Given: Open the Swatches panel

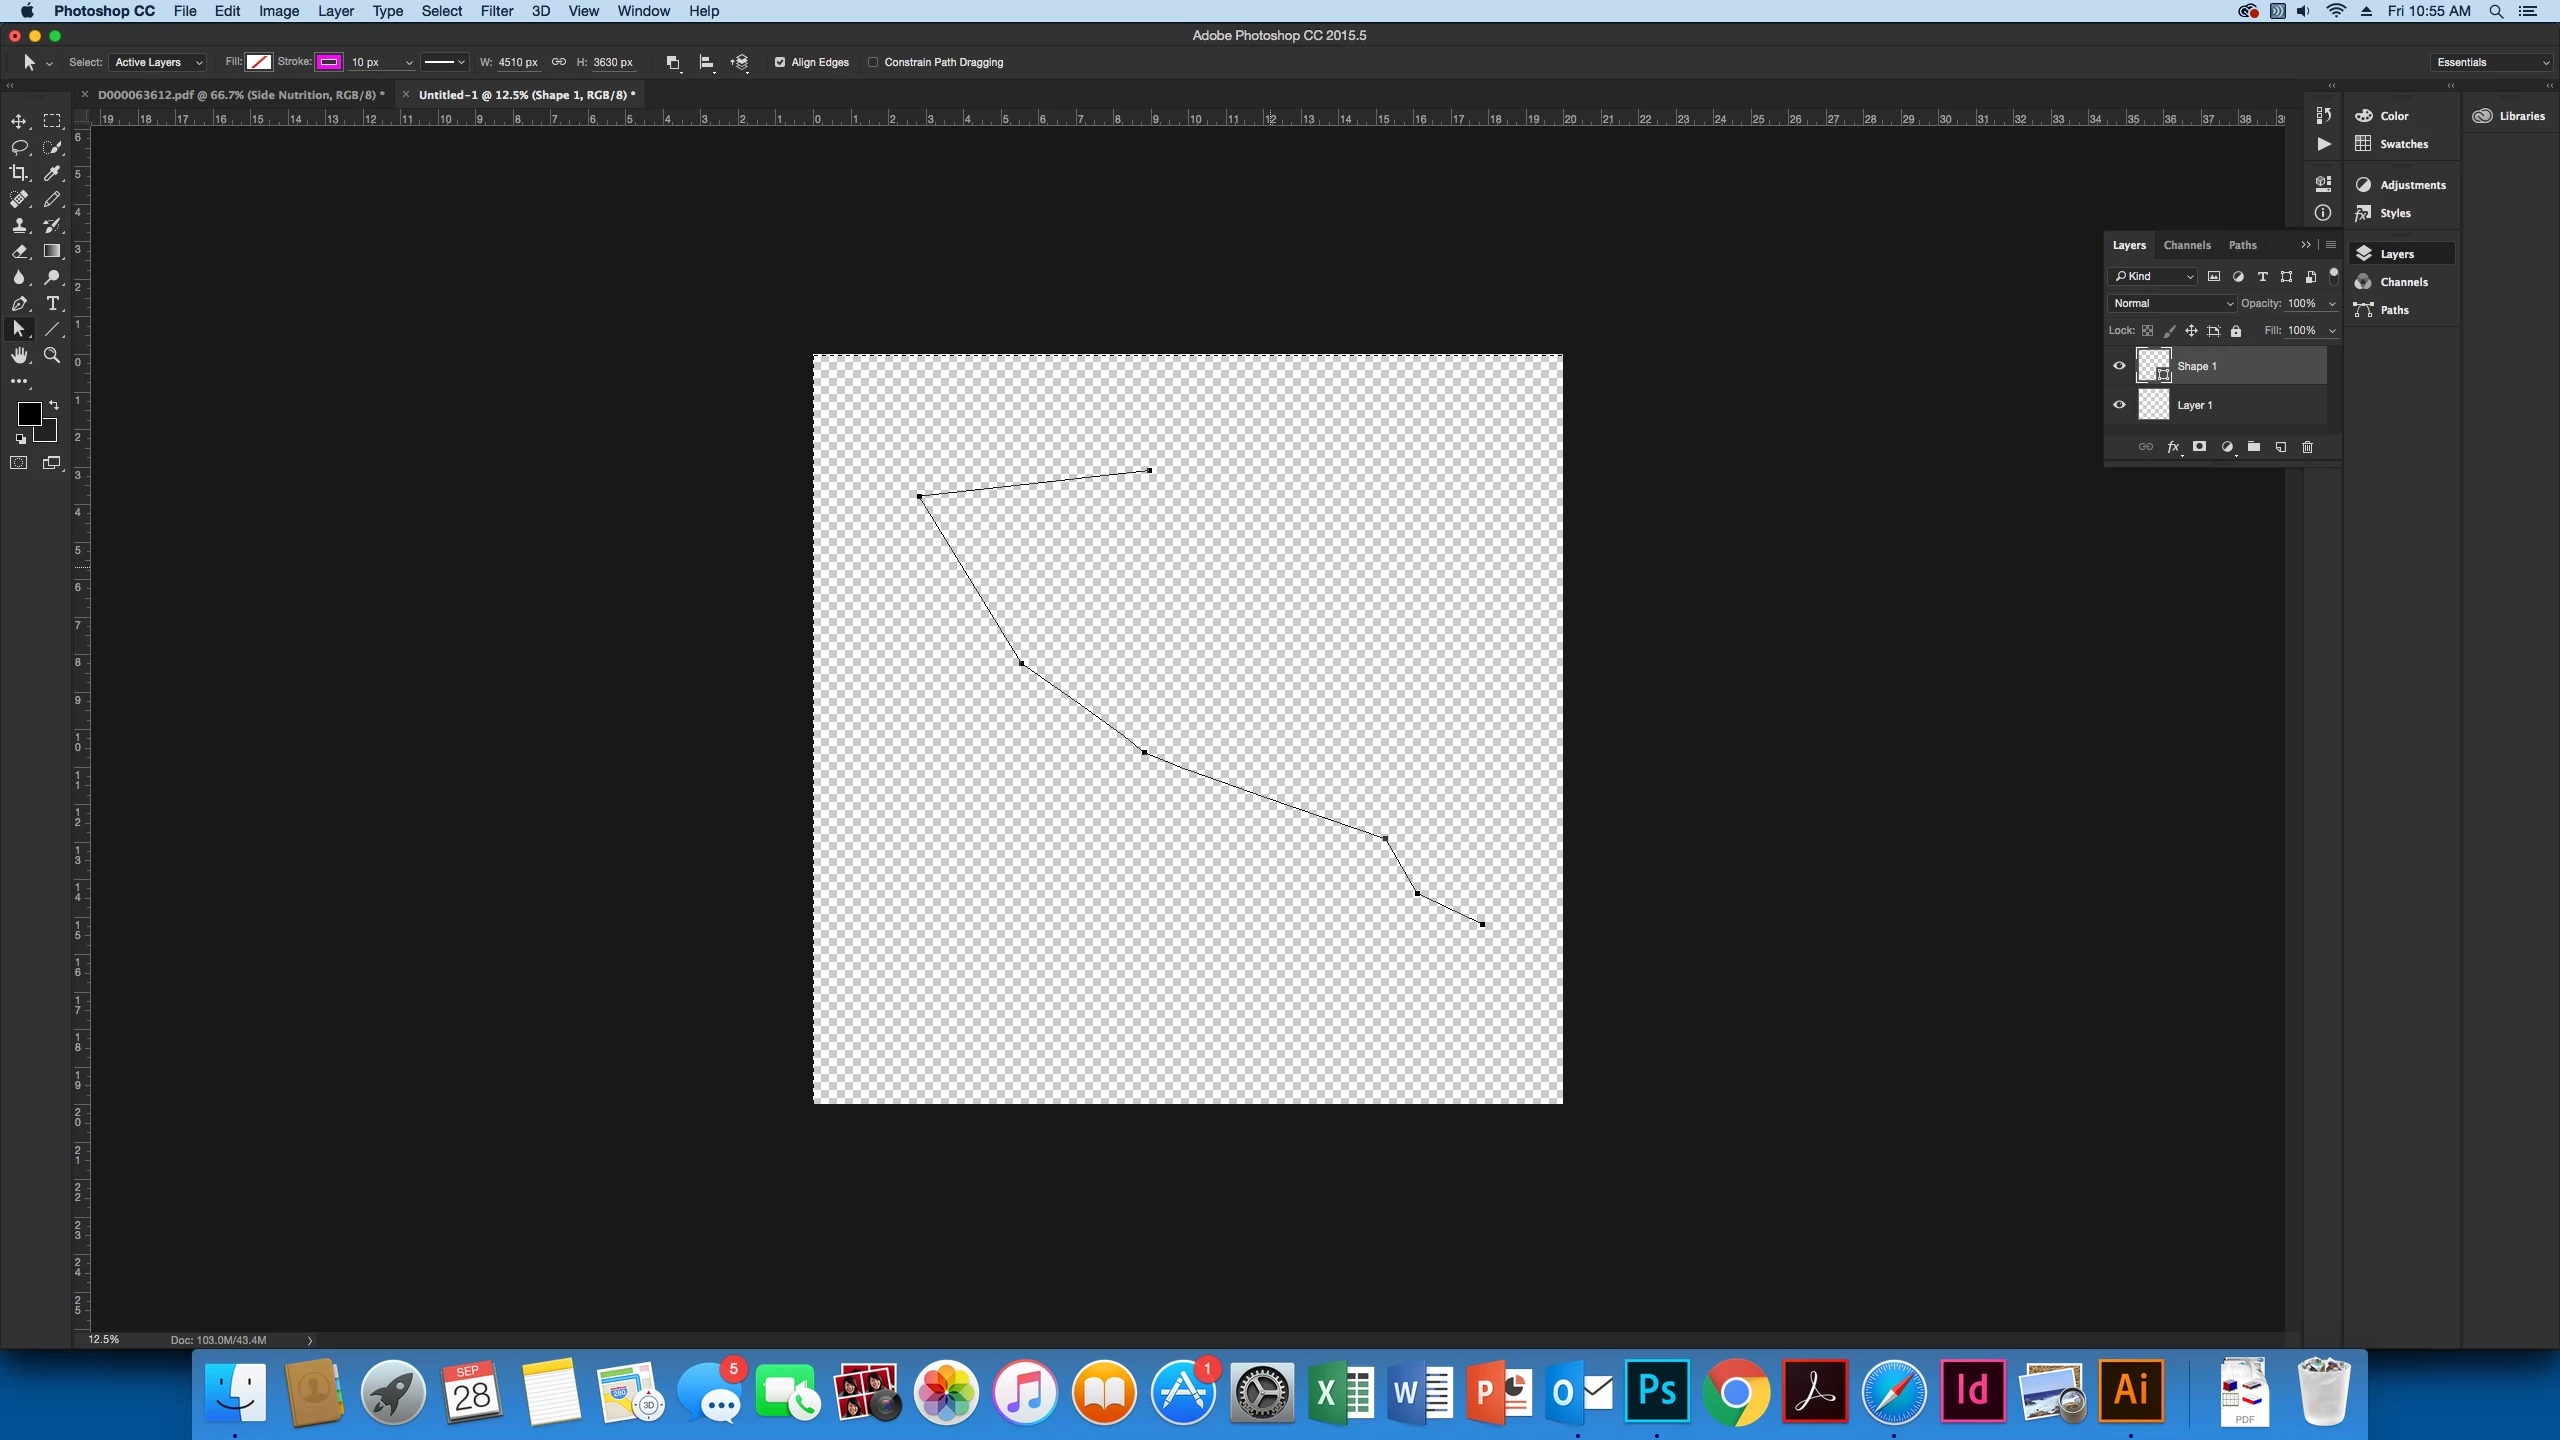Looking at the screenshot, I should [2403, 144].
